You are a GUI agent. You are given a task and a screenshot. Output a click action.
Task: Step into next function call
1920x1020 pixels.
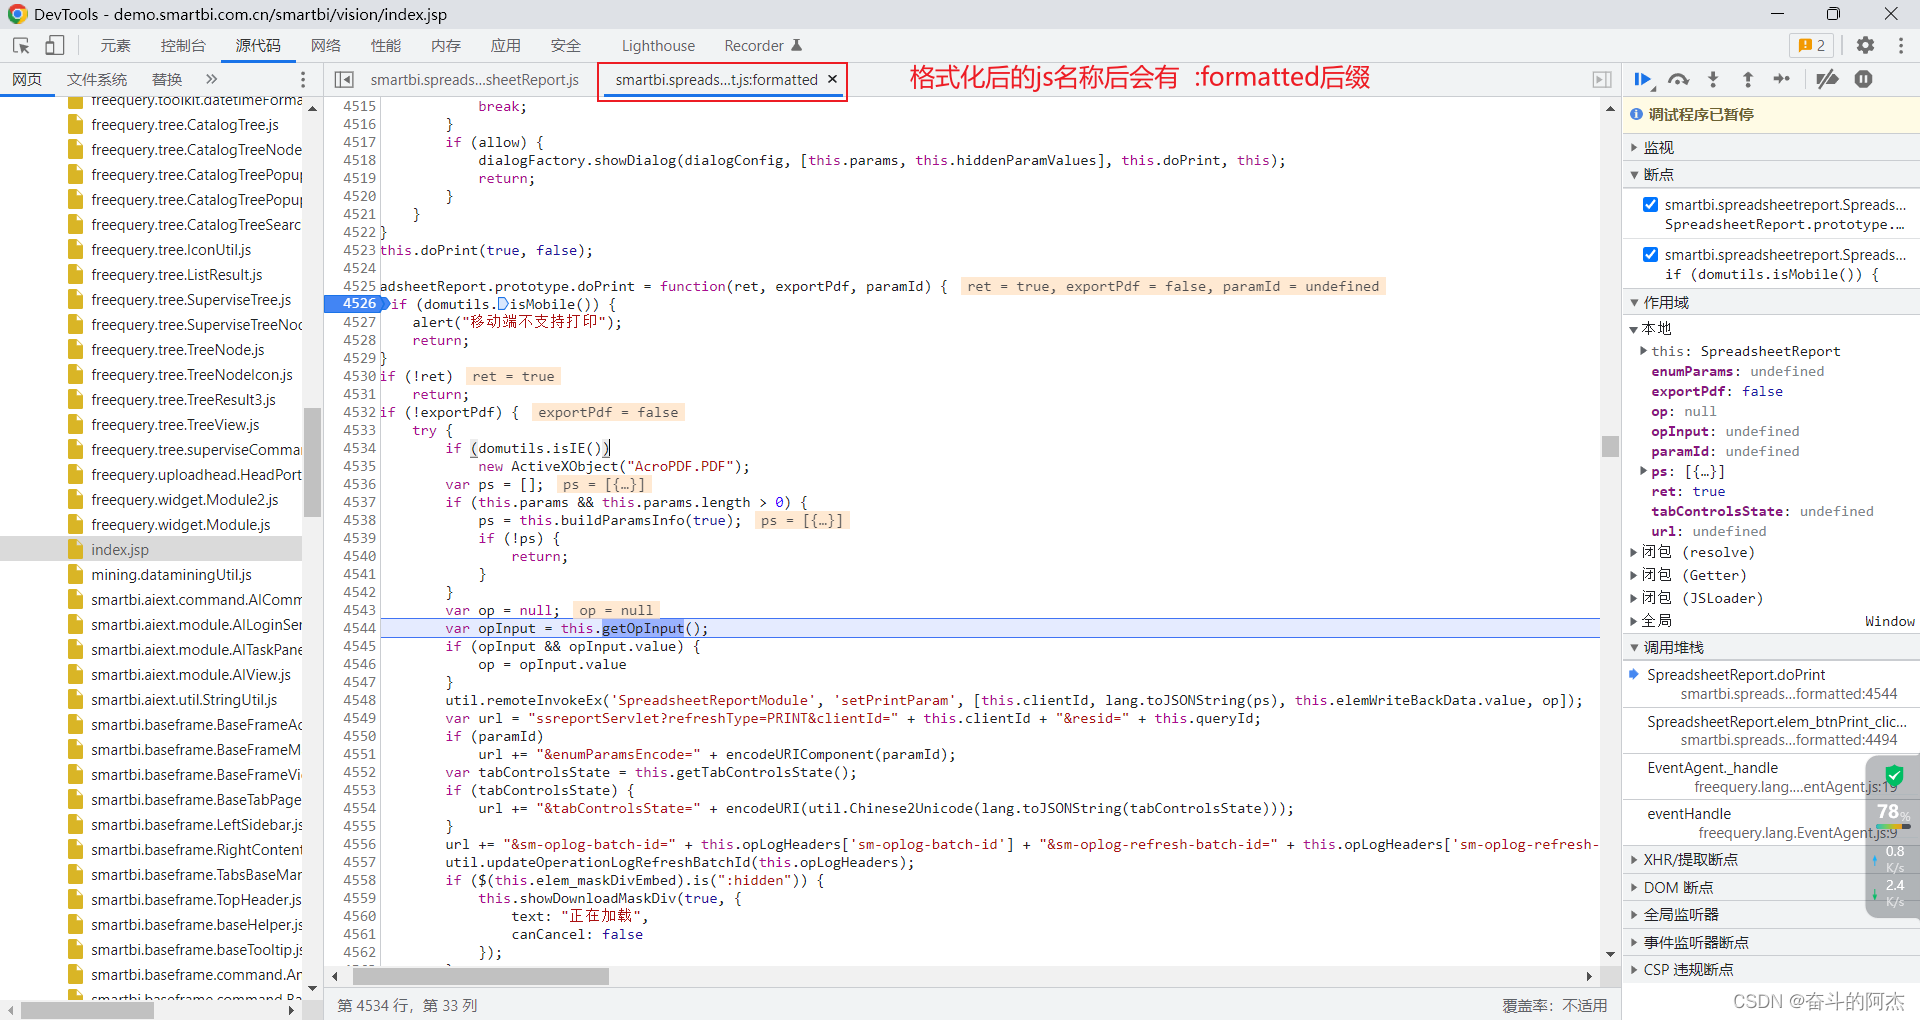tap(1713, 79)
